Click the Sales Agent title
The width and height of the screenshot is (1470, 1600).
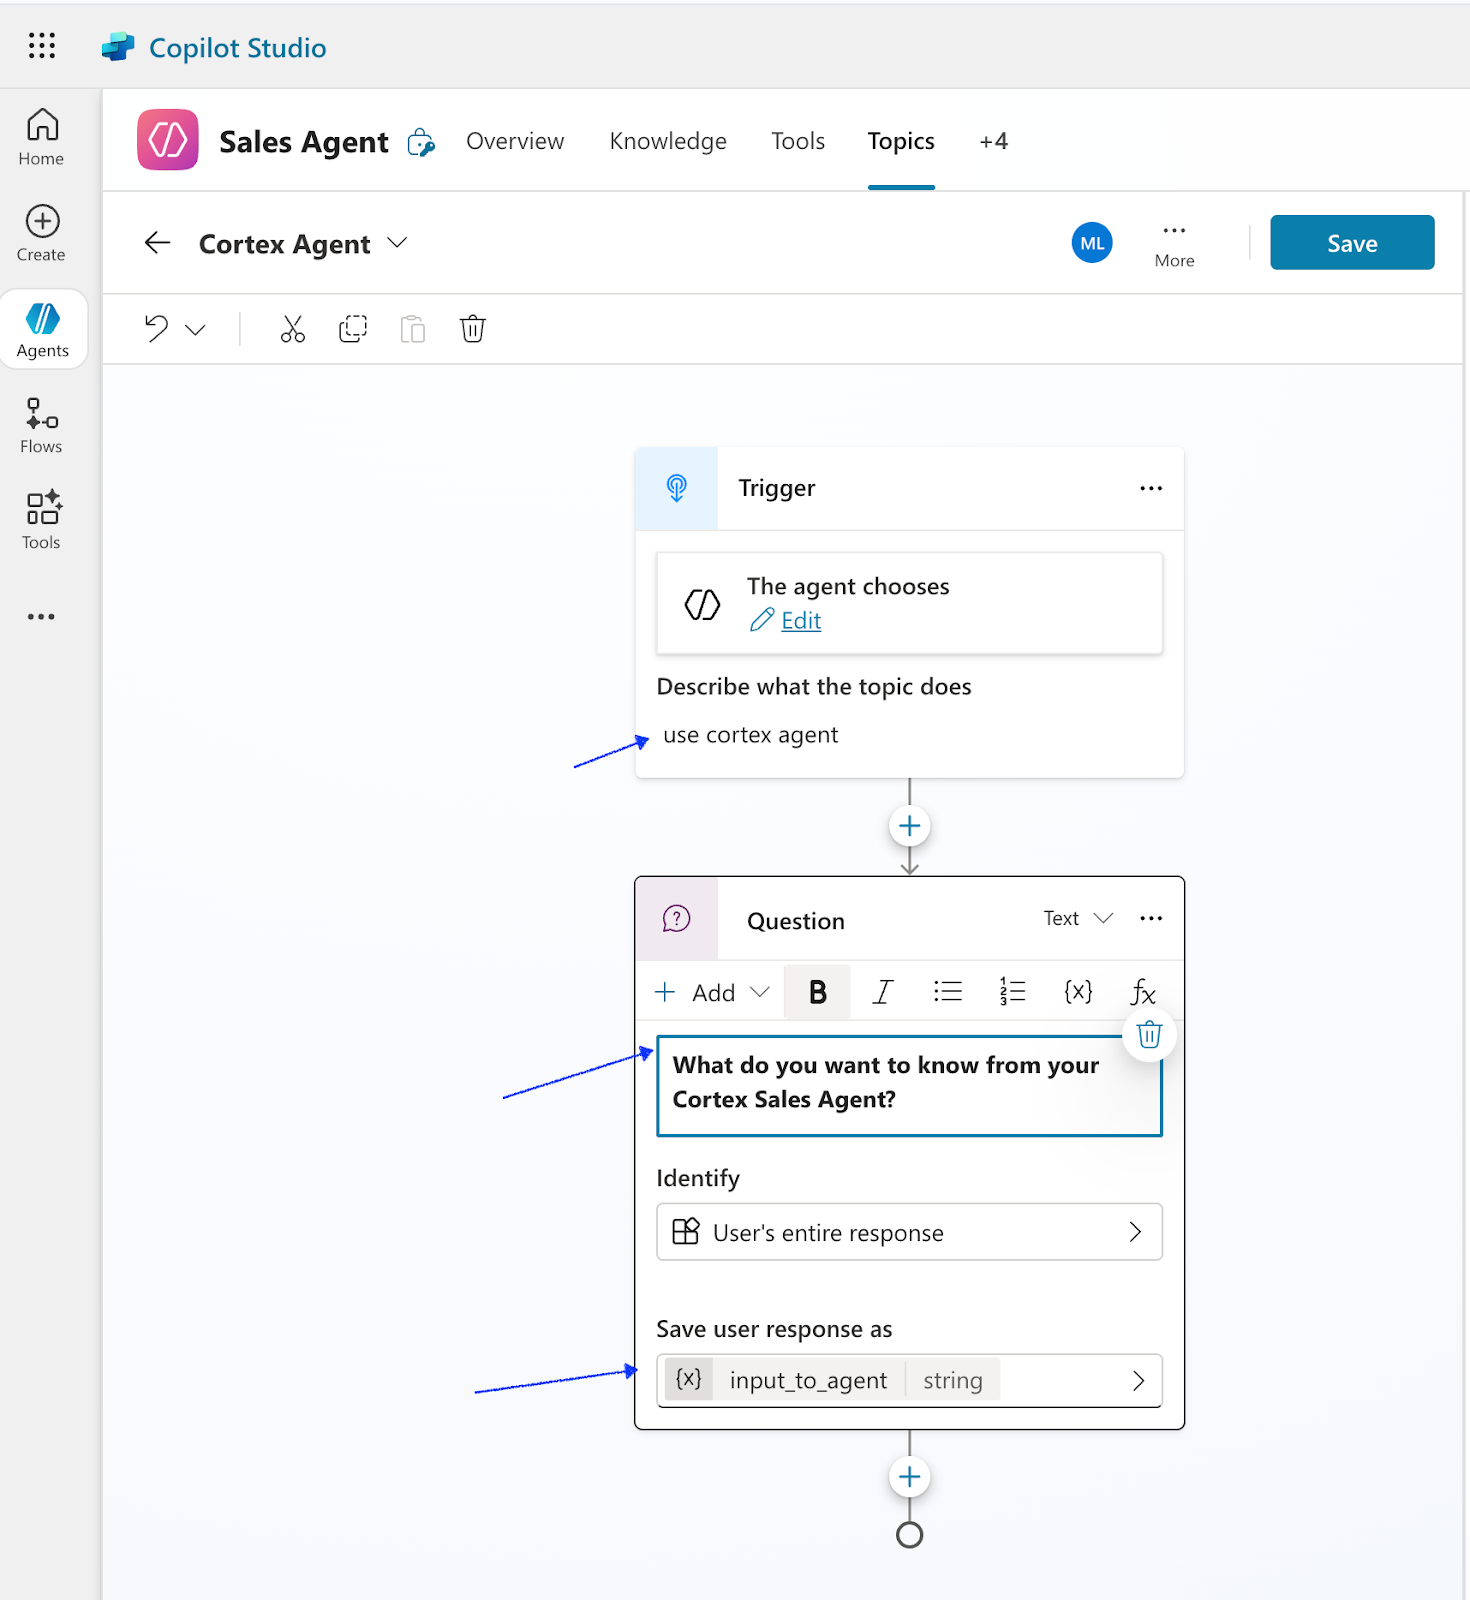point(304,142)
